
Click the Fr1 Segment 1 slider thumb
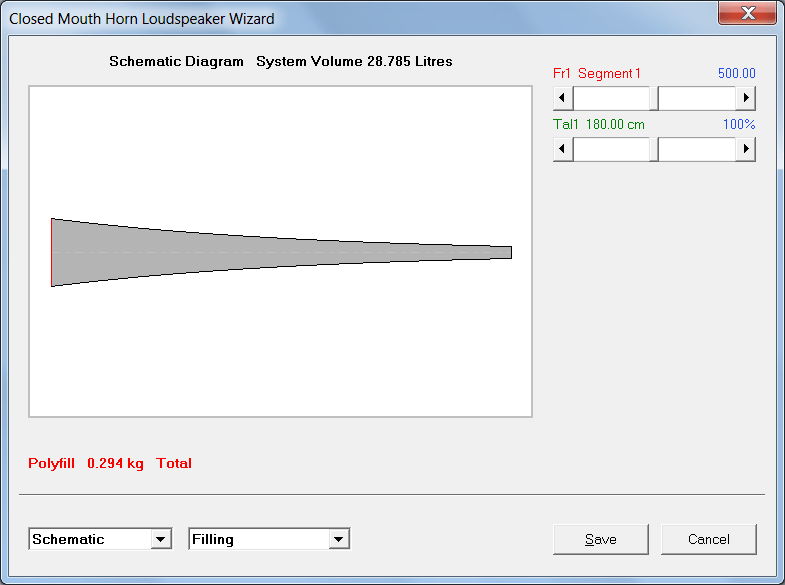(x=654, y=98)
